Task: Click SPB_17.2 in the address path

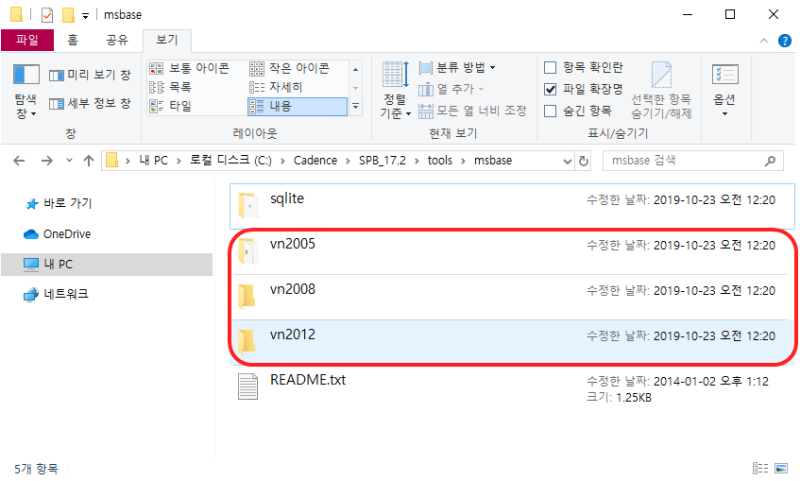Action: (x=382, y=161)
